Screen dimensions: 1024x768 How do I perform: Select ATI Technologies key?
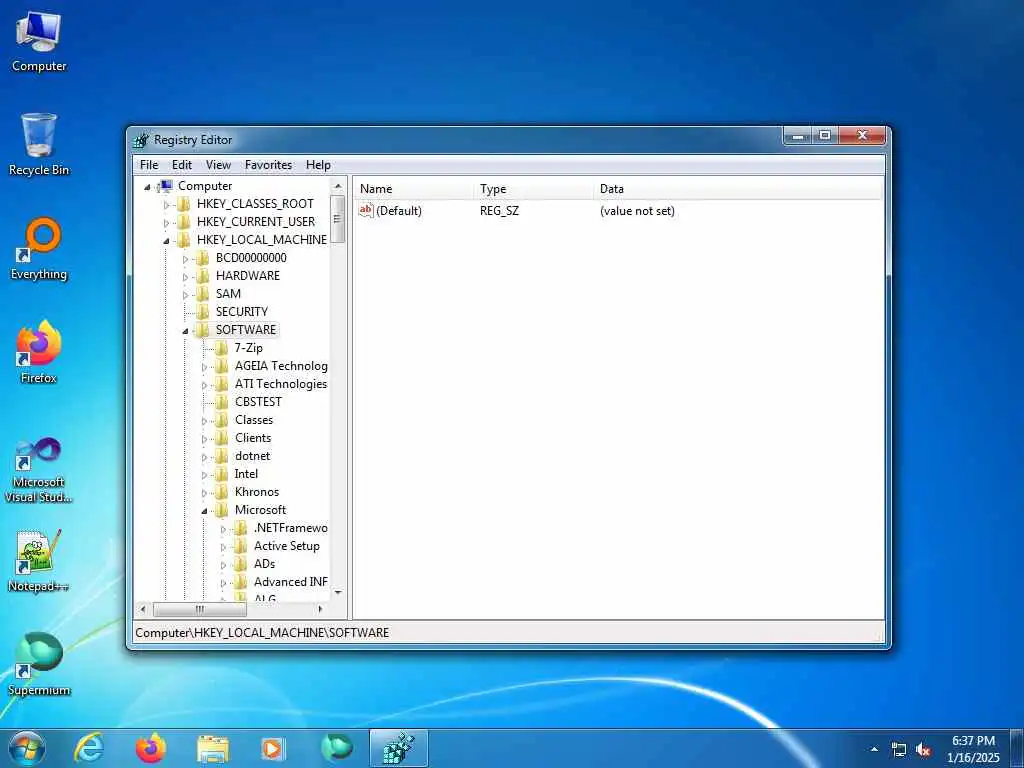(281, 384)
